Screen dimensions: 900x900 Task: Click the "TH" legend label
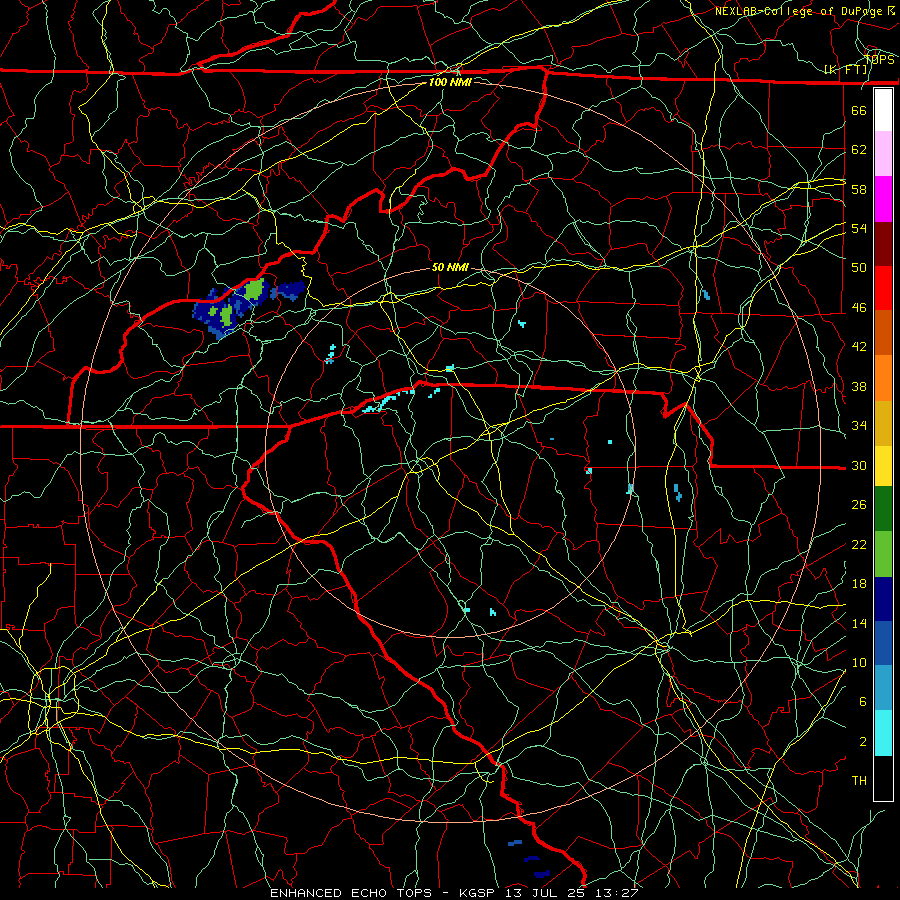pyautogui.click(x=859, y=781)
